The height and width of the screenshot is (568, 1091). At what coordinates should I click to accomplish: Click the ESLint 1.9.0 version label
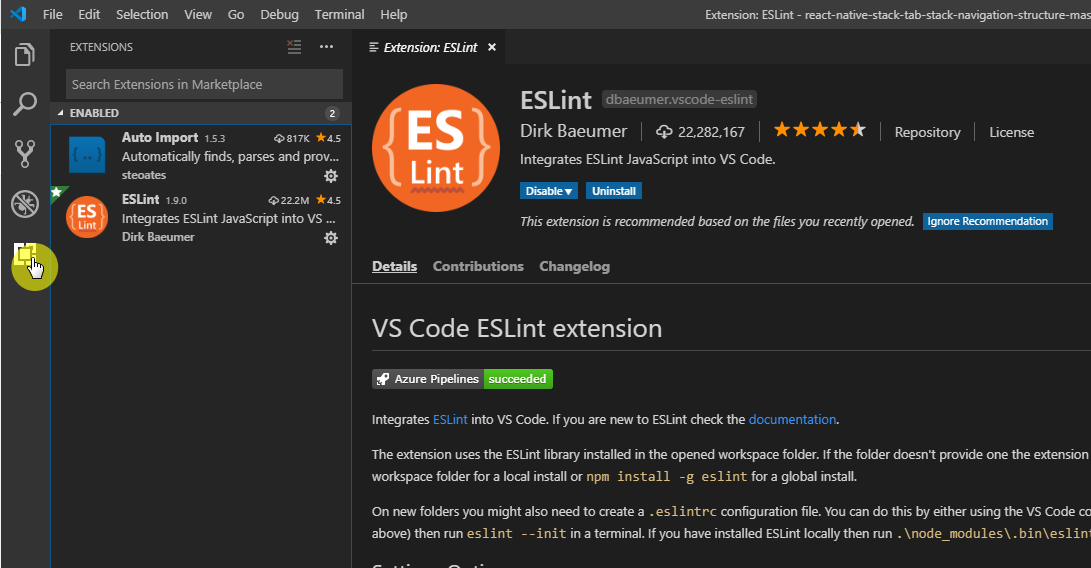point(176,200)
